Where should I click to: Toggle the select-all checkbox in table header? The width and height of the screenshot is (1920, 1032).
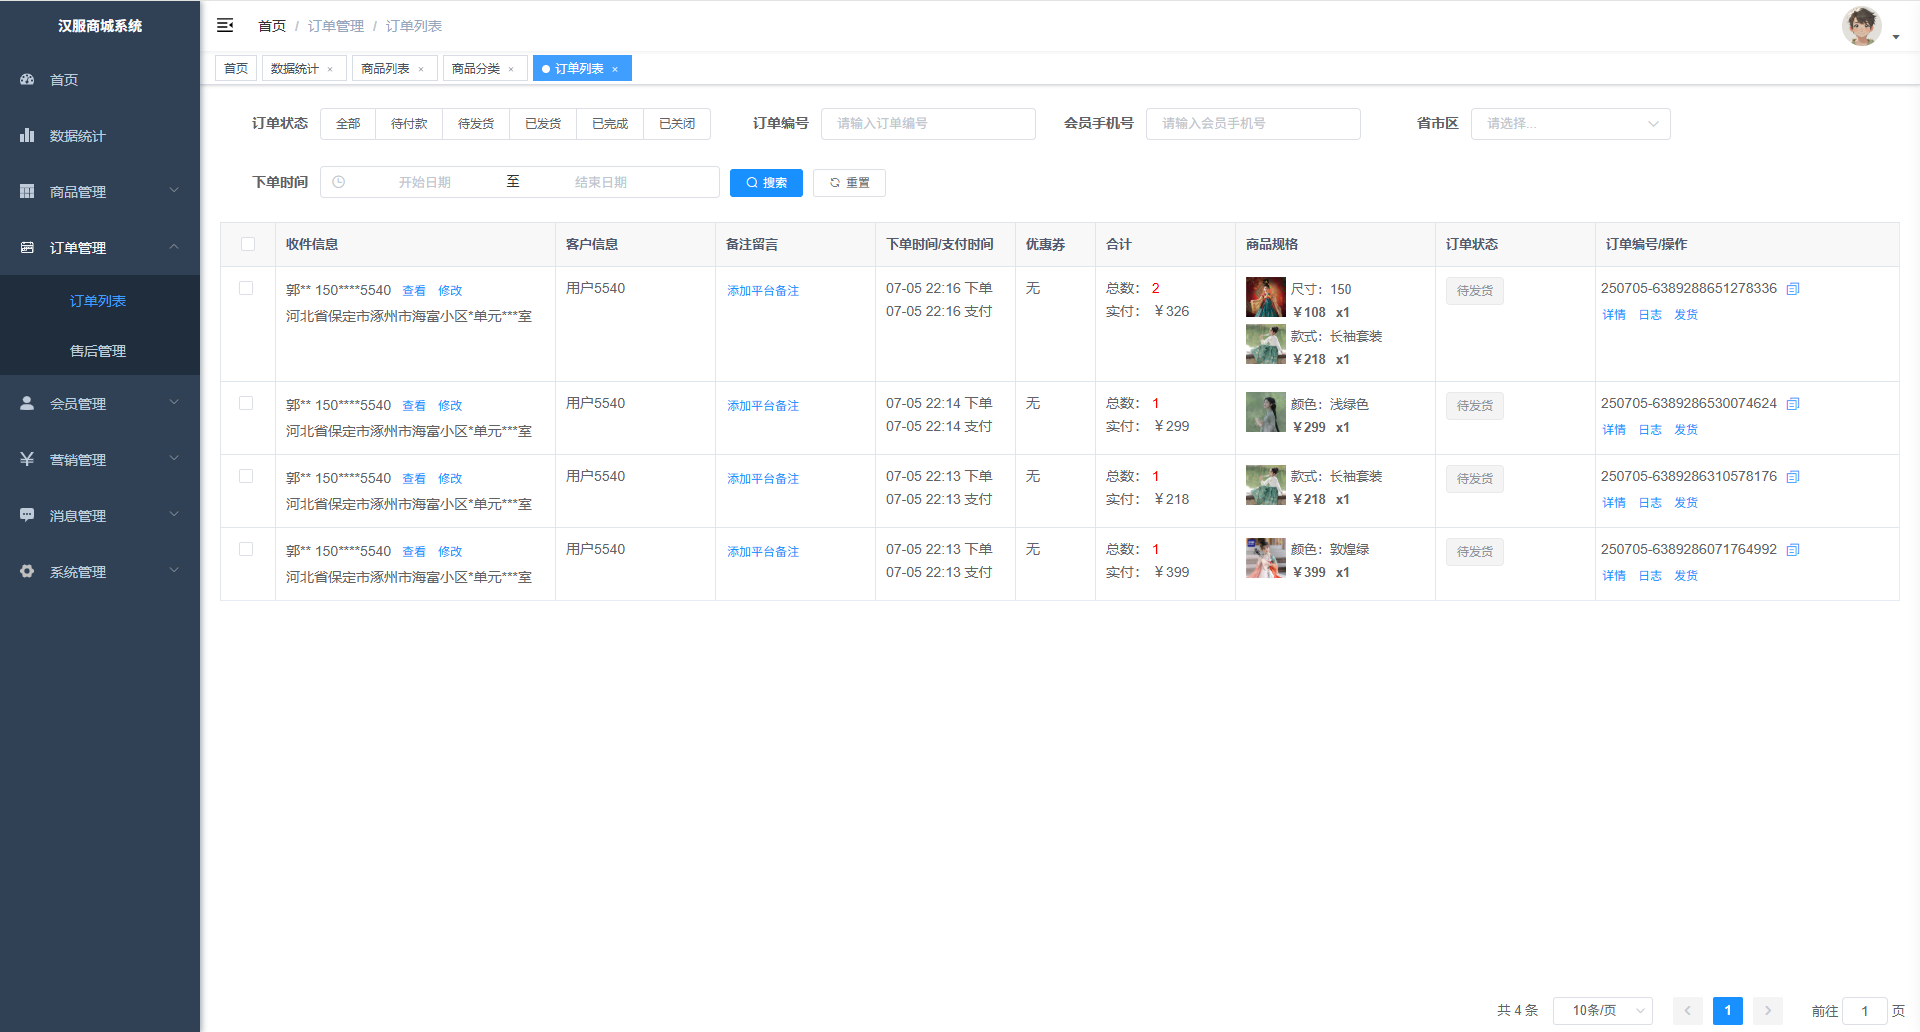(x=248, y=244)
